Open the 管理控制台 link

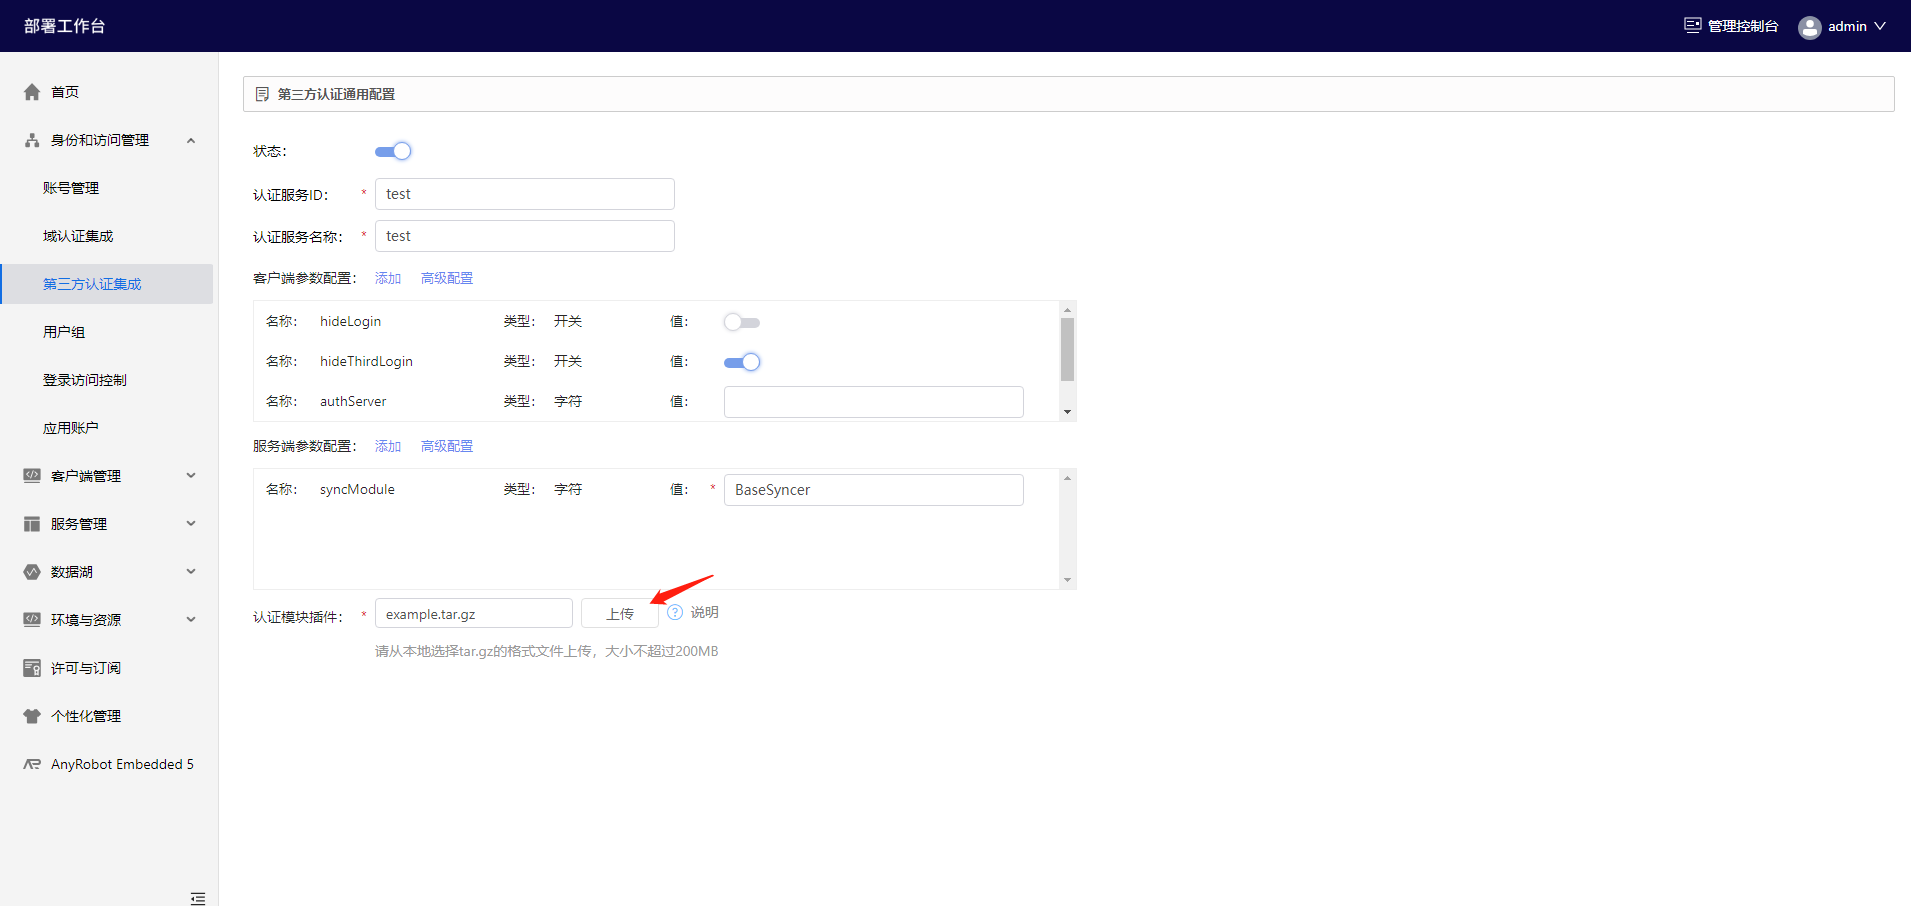click(x=1743, y=26)
